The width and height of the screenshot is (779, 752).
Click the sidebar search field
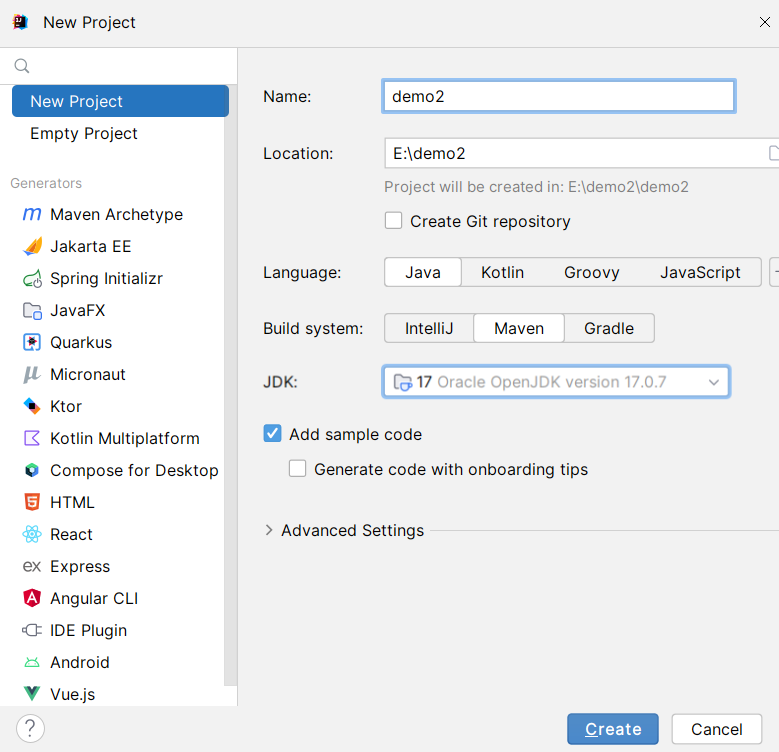tap(118, 66)
